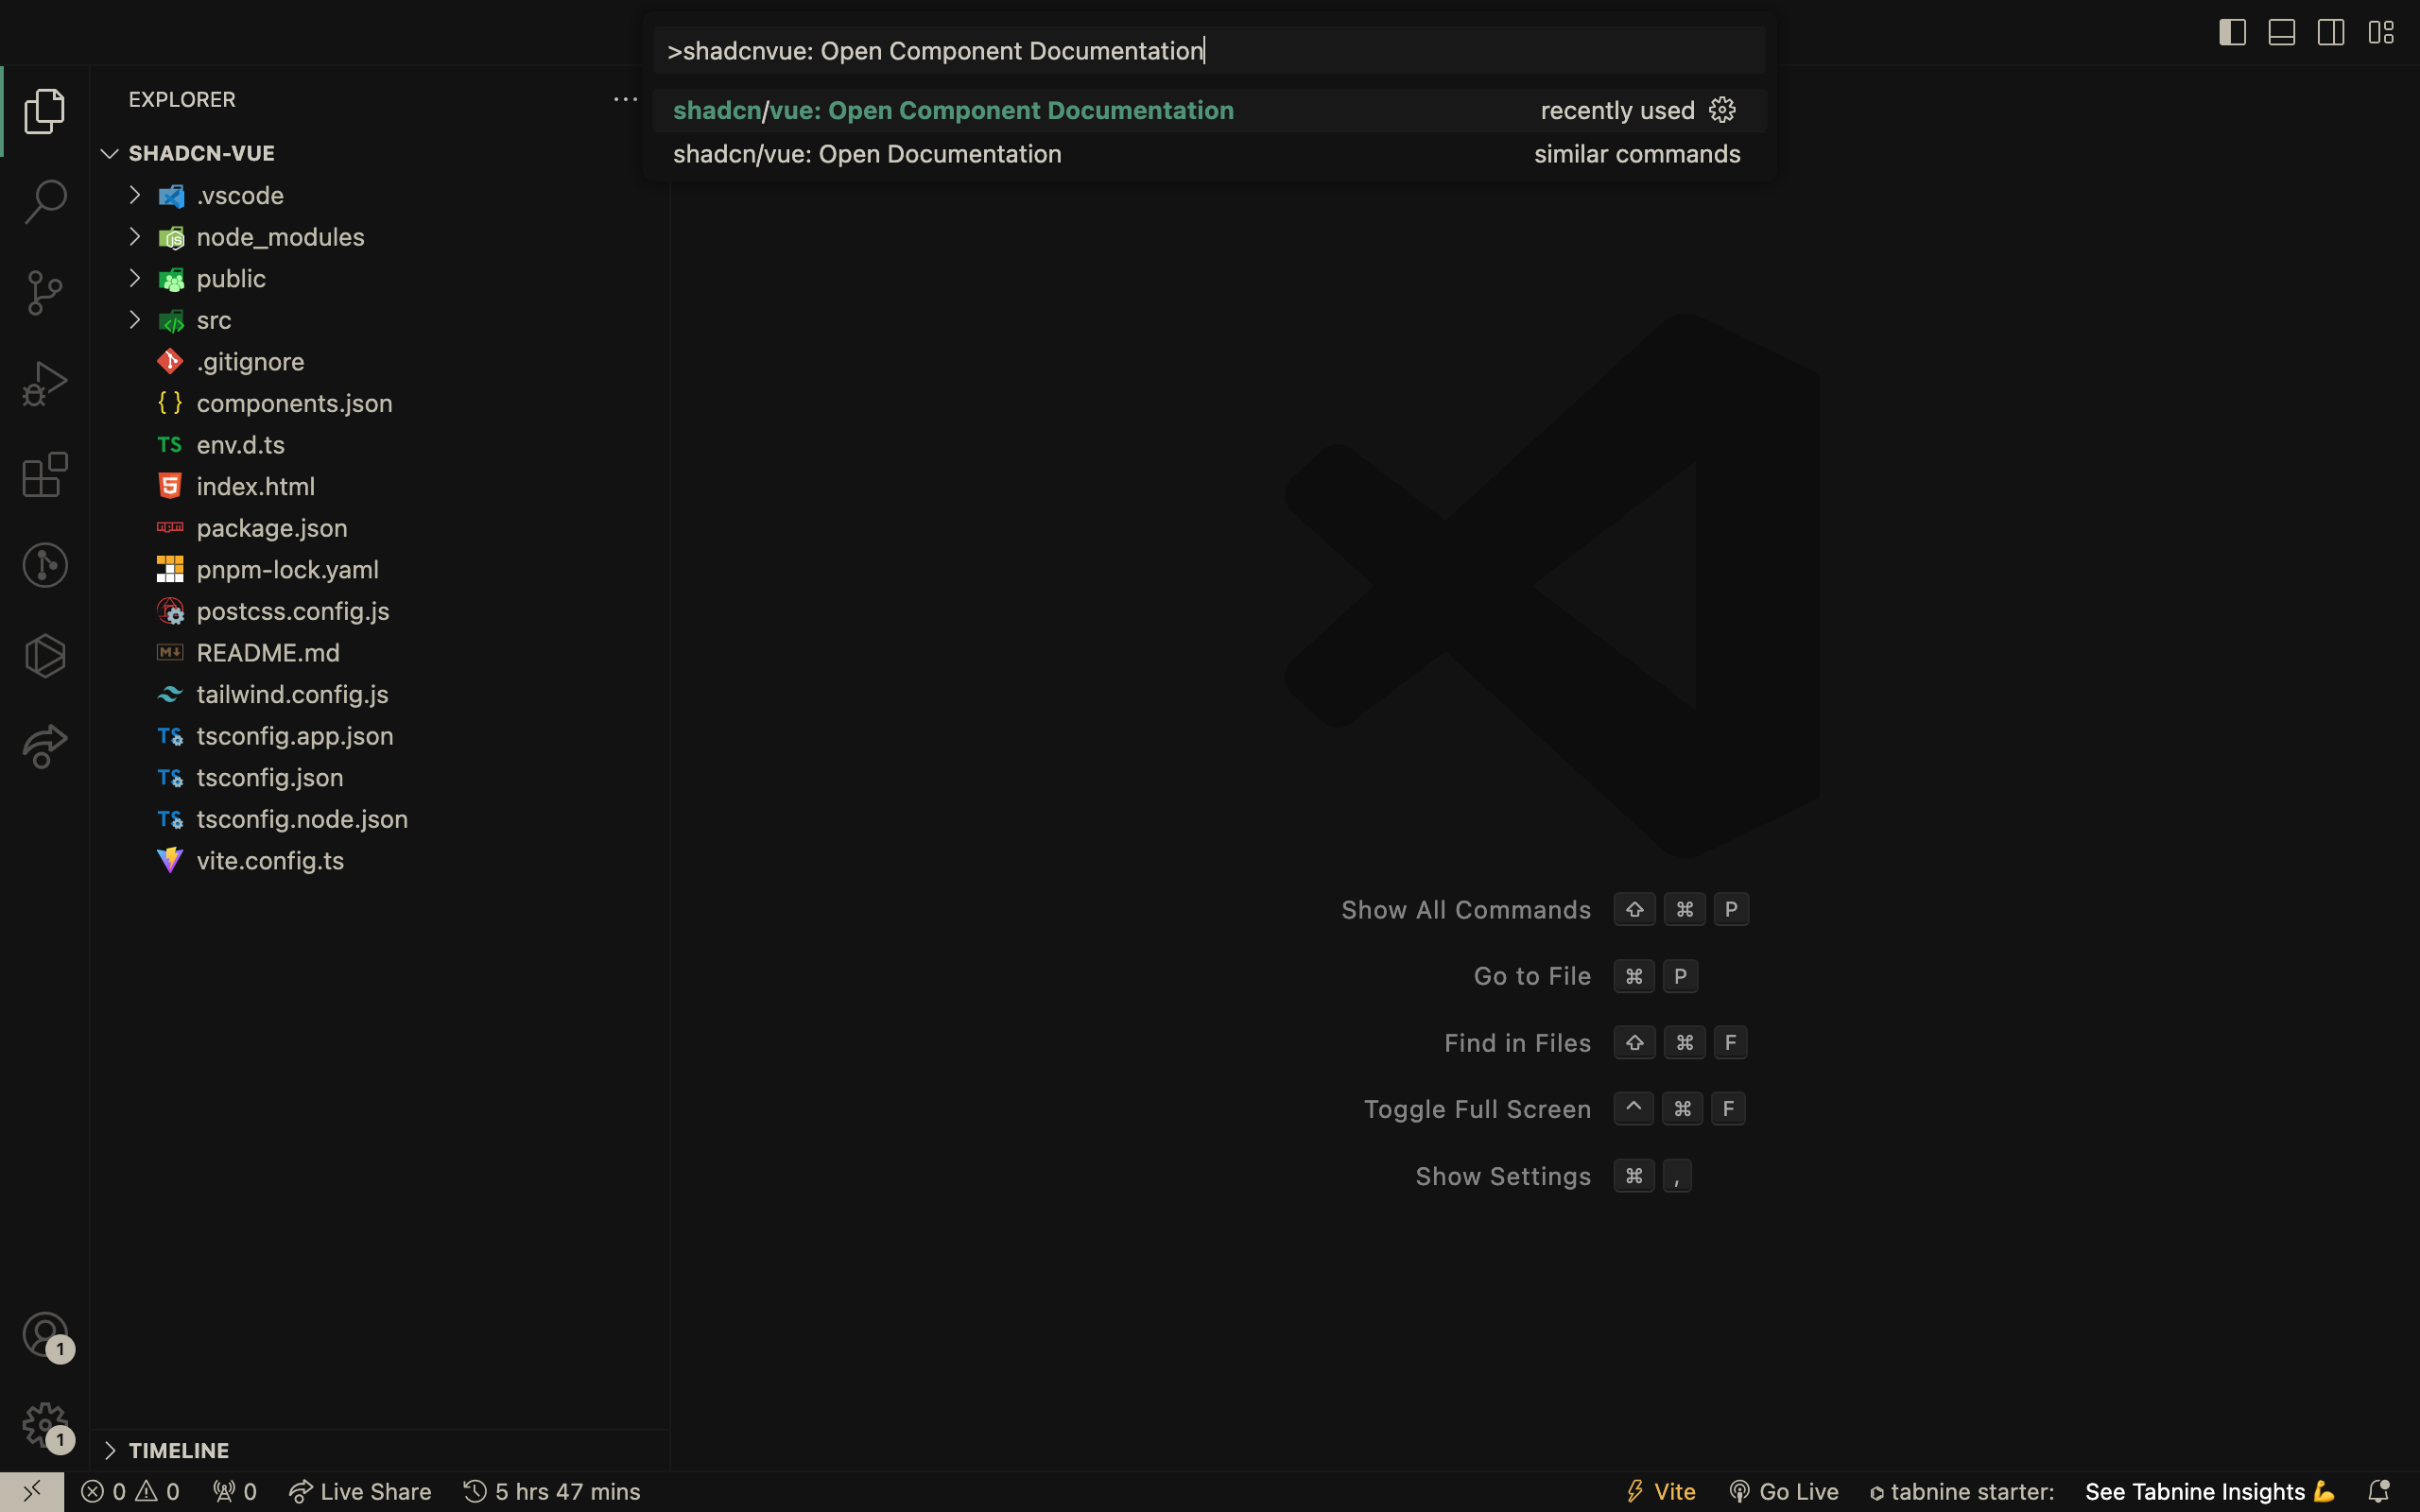Open the vite.config.ts file
Screen dimensions: 2420x1512
pos(270,860)
